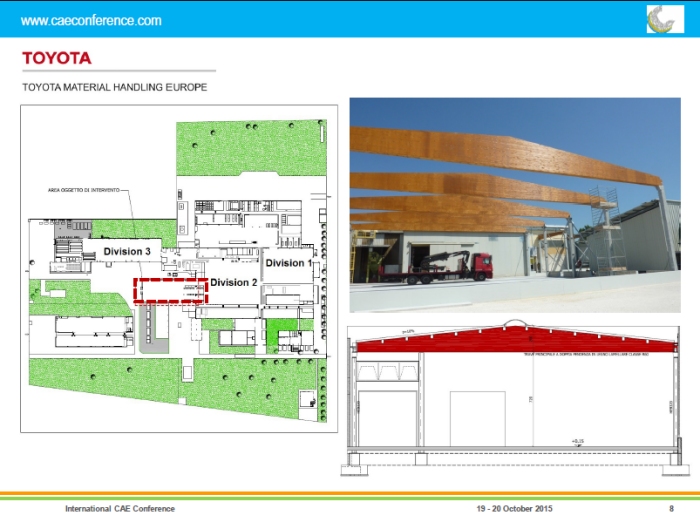Click the large door opening in the section drawing
Viewport: 700px width, 522px height.
386,419
